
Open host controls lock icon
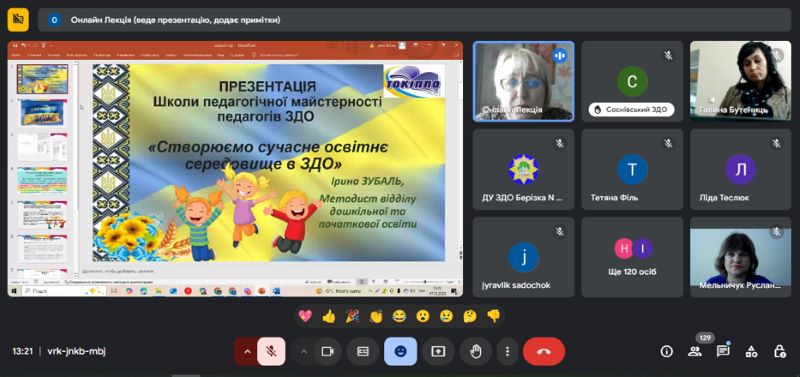779,351
